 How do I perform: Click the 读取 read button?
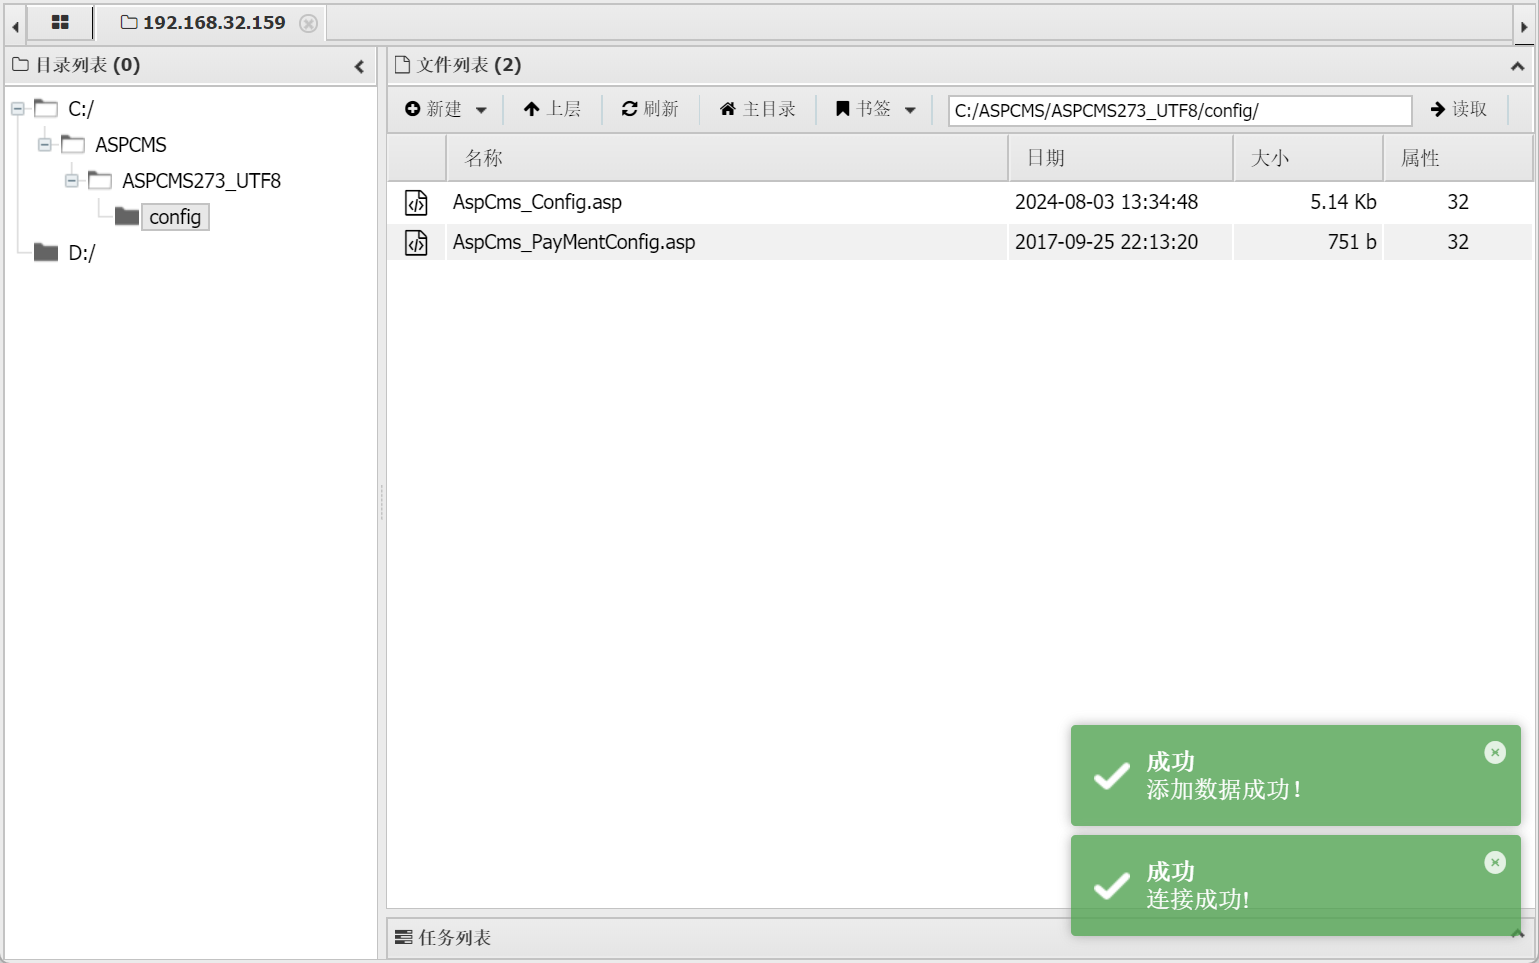(1459, 109)
